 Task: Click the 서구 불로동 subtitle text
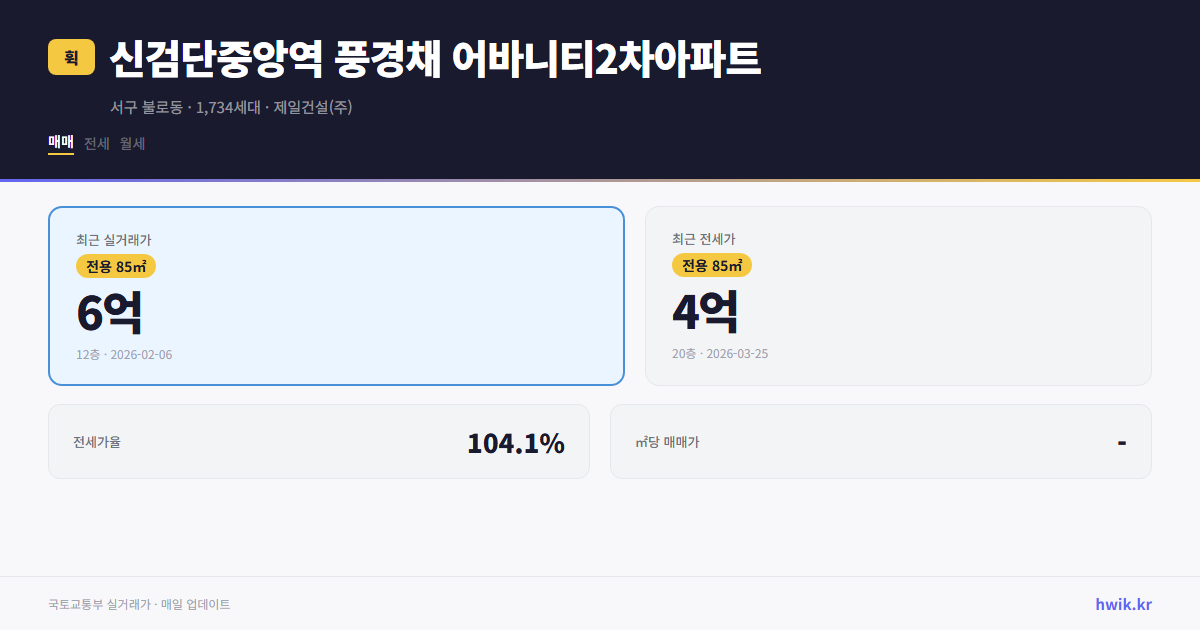click(144, 106)
